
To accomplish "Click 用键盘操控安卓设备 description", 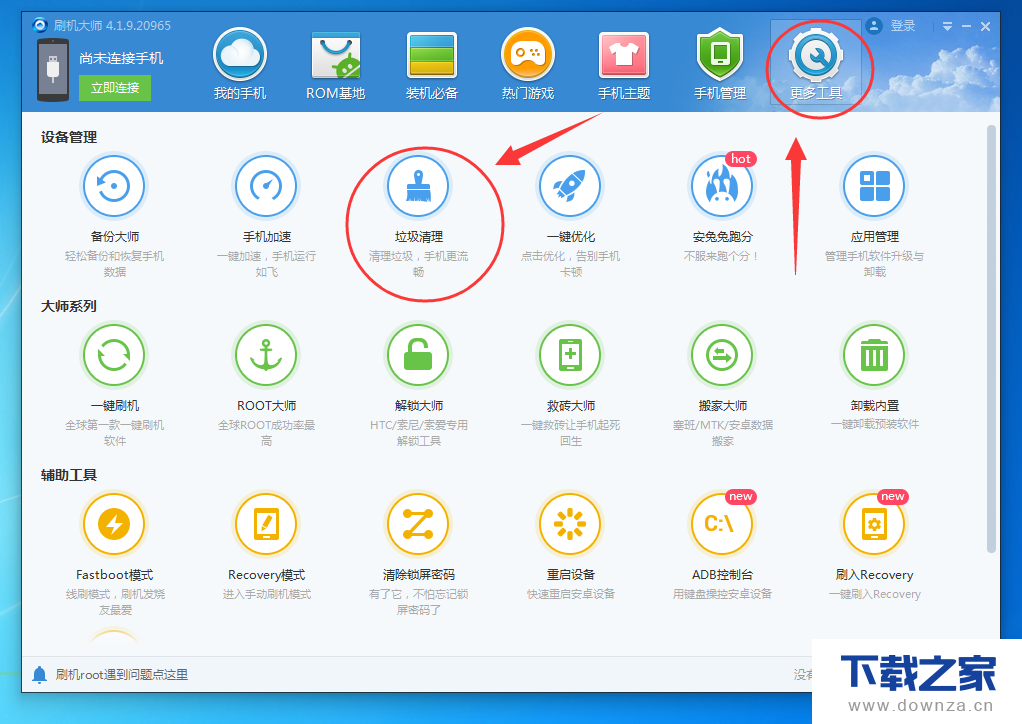I will (722, 594).
